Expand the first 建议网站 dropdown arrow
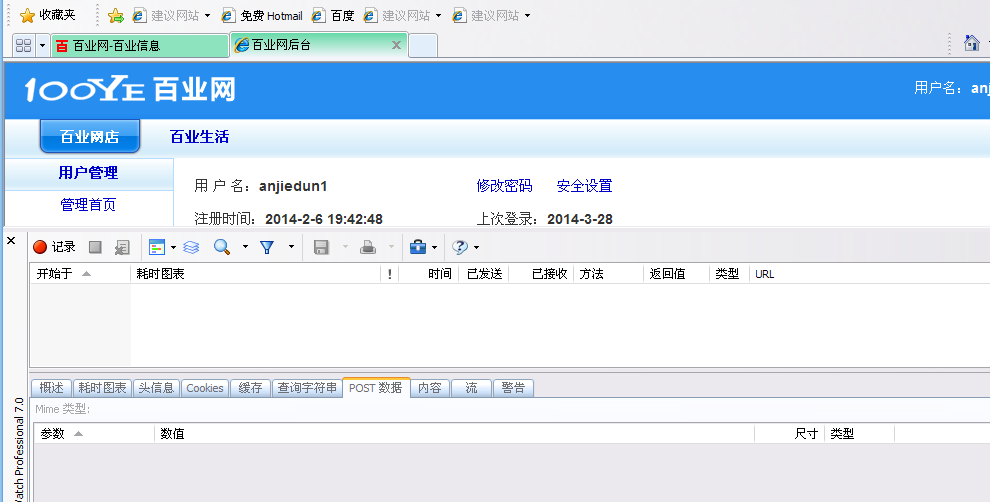 [x=207, y=16]
